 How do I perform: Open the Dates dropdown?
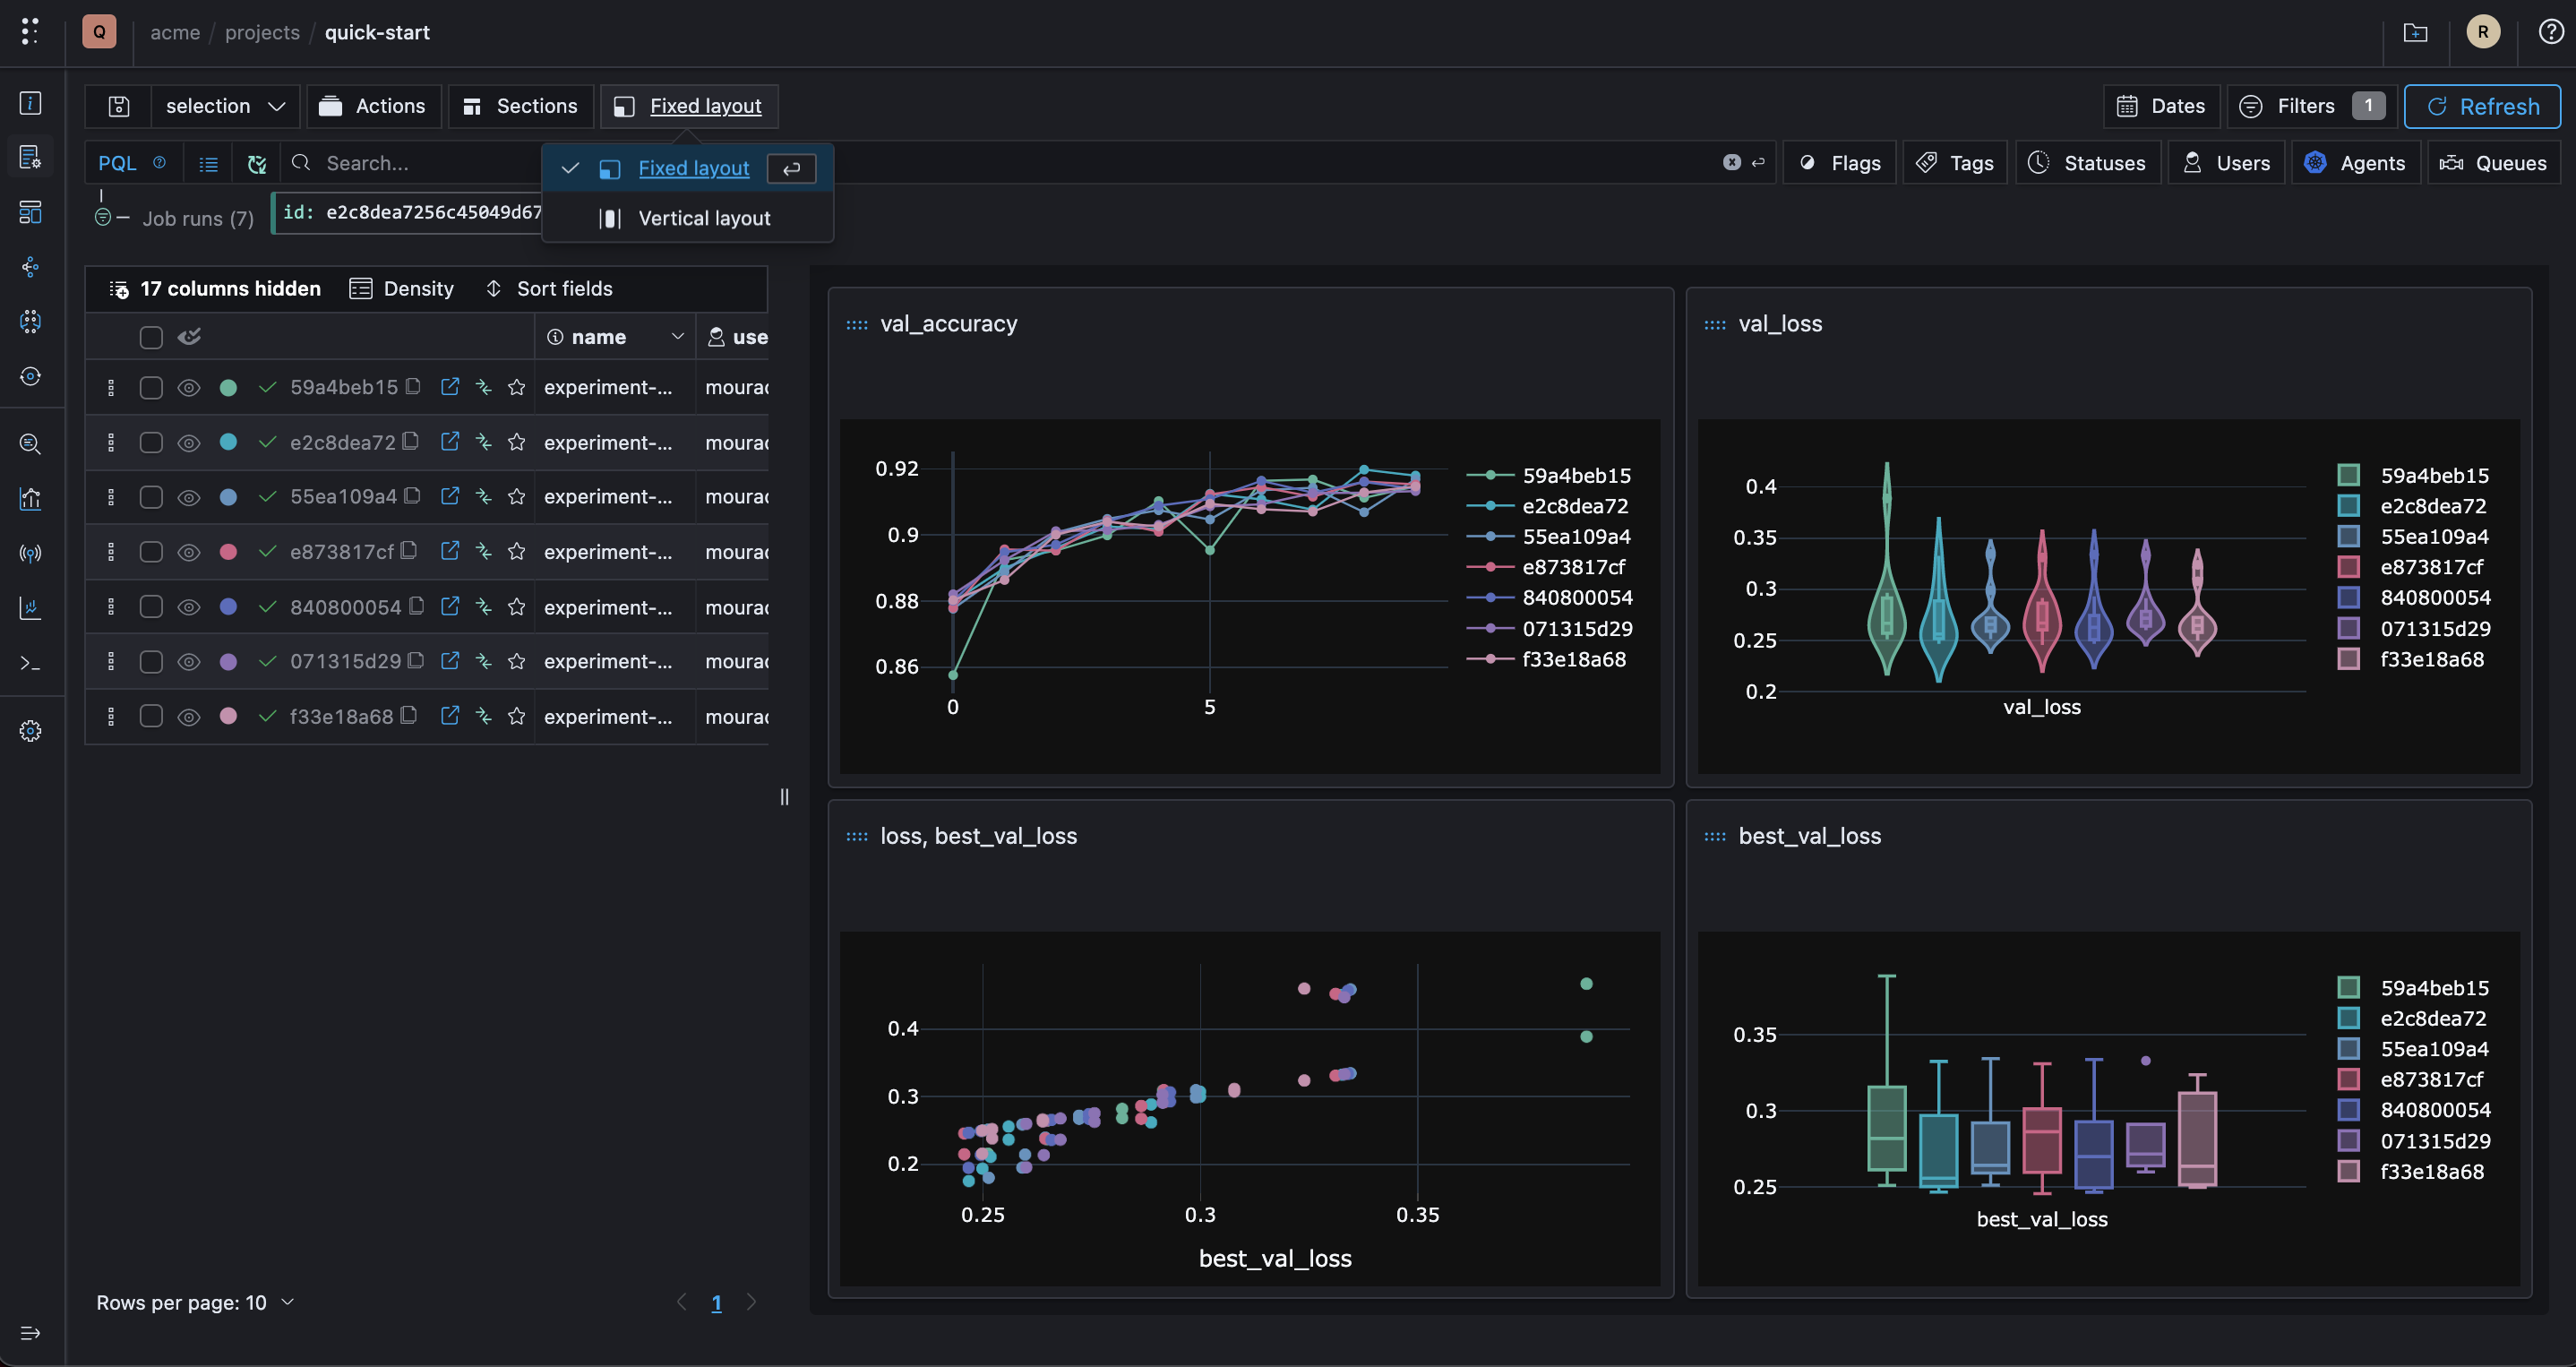coord(2161,106)
